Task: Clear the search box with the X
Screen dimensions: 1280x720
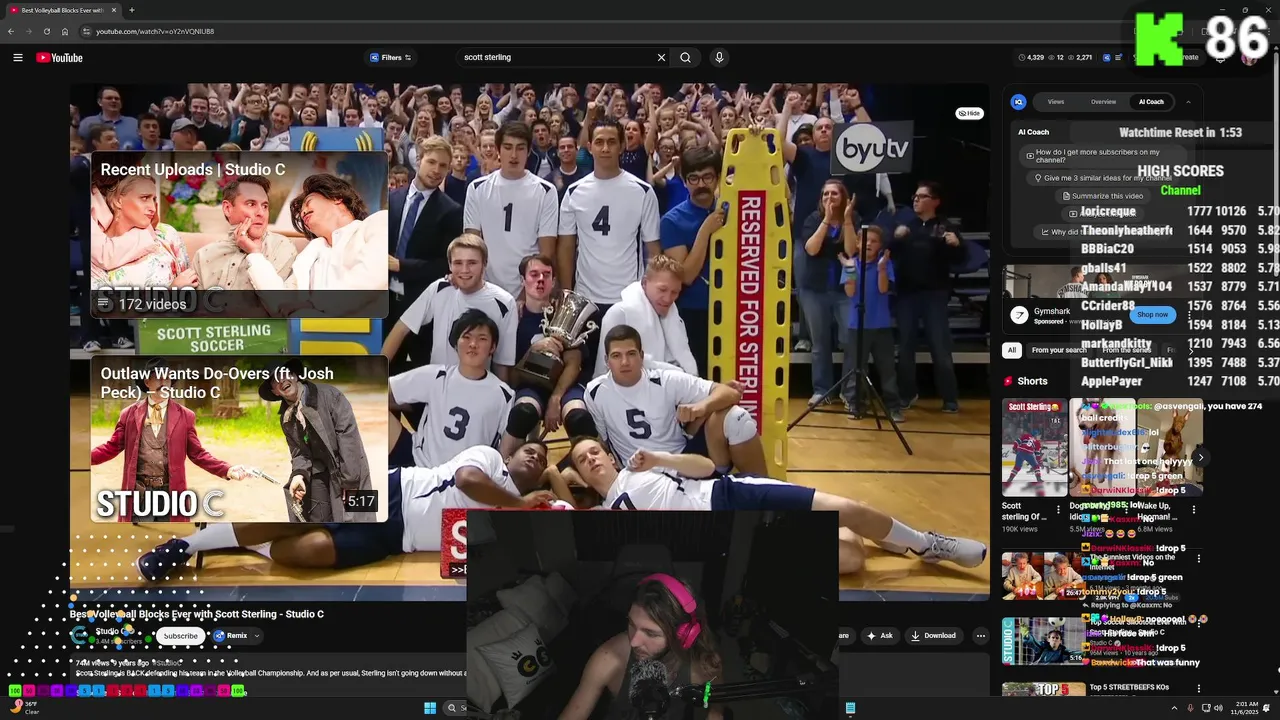Action: coord(661,57)
